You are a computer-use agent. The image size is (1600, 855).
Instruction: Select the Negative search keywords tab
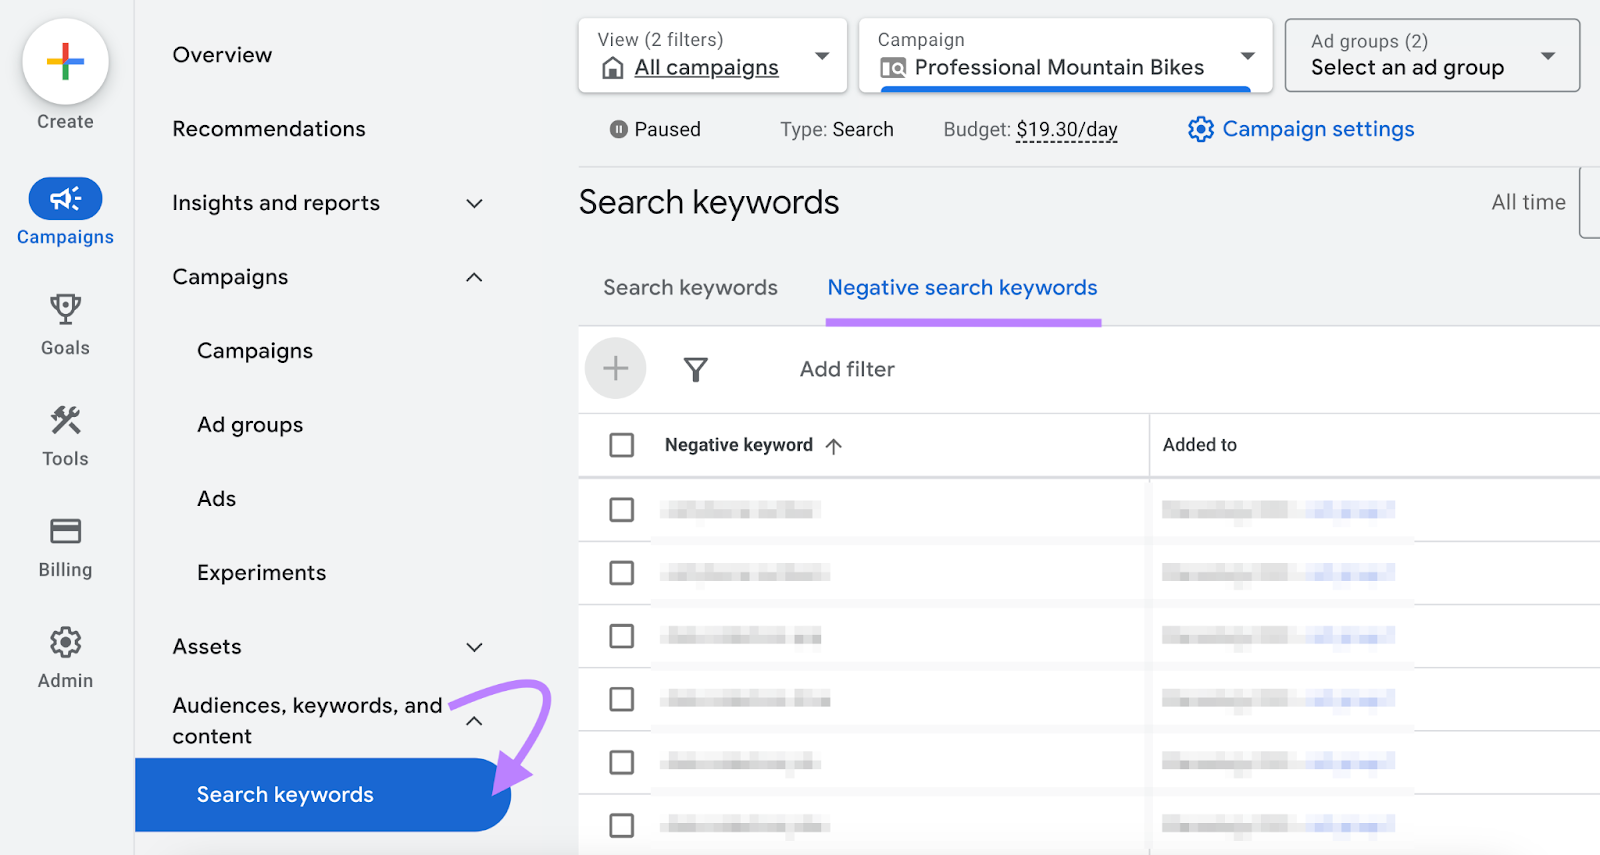pos(962,288)
